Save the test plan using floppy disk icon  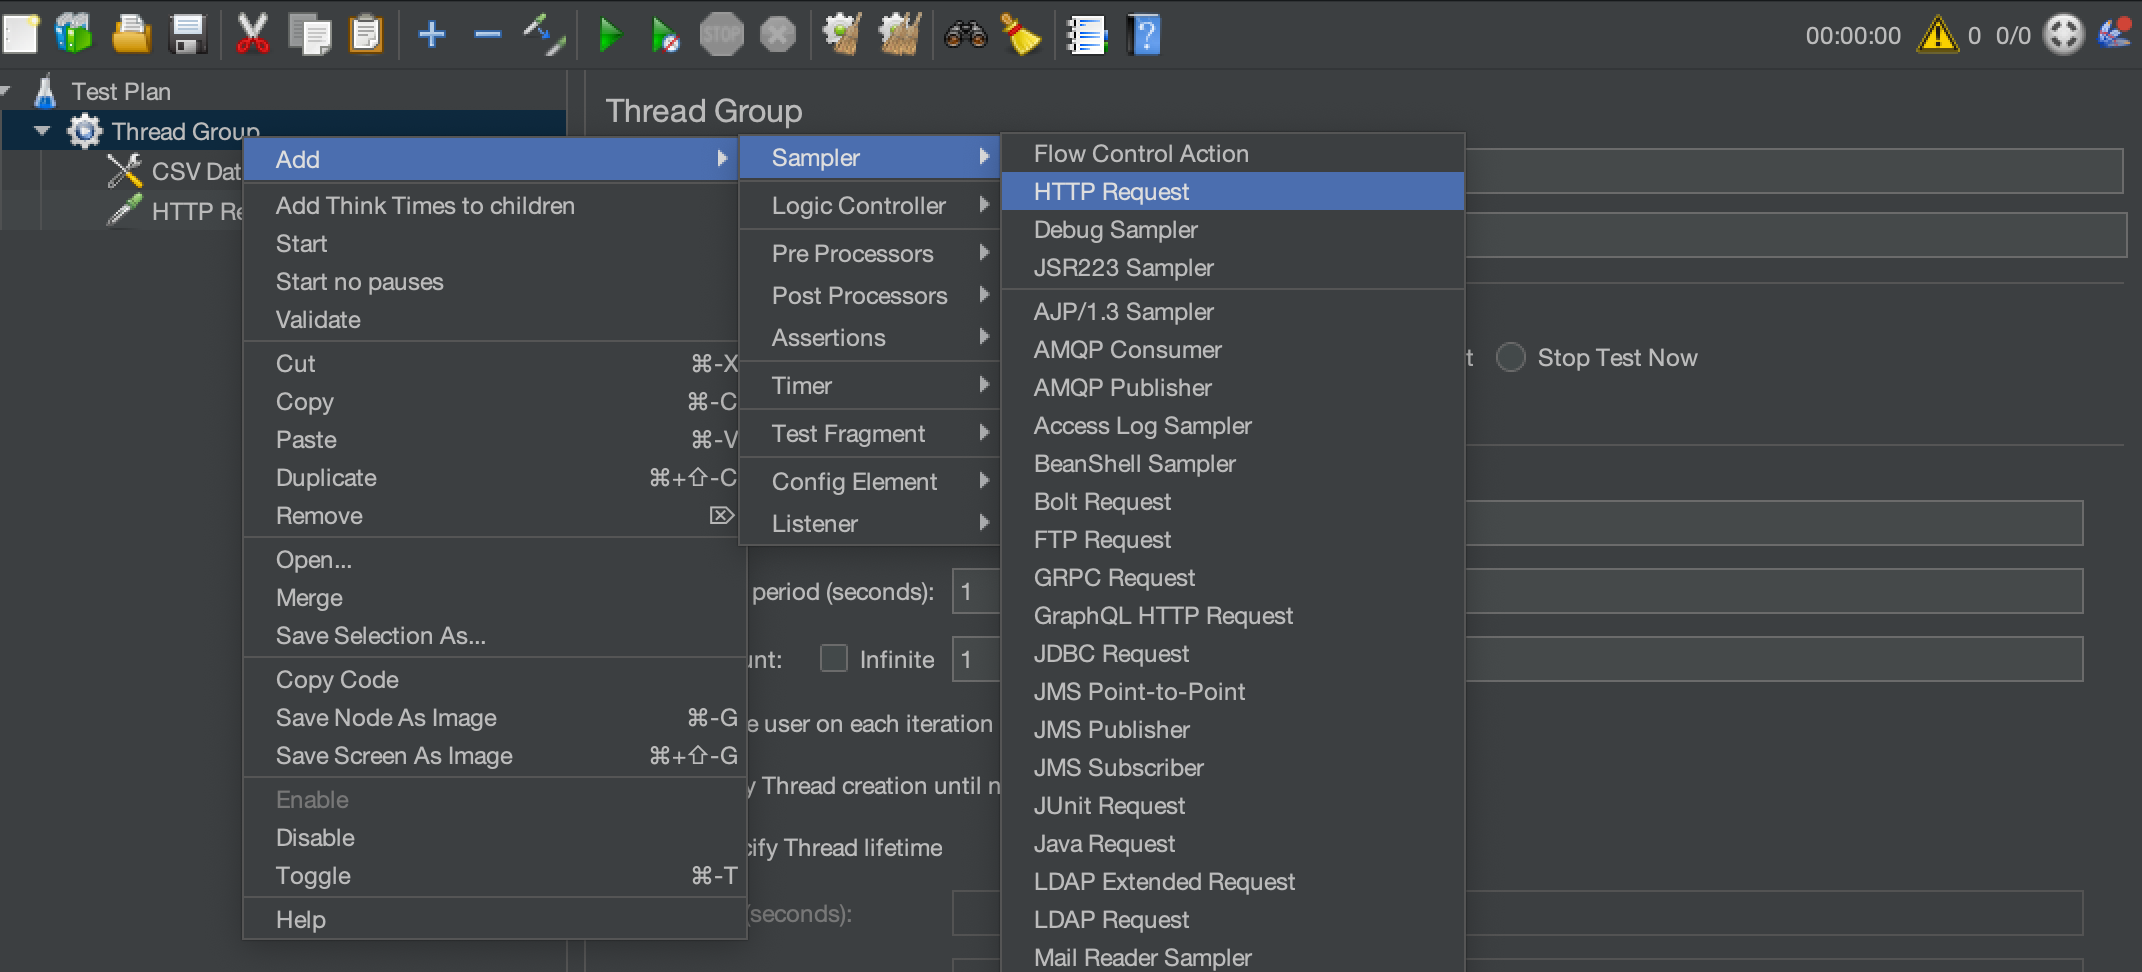(x=188, y=35)
